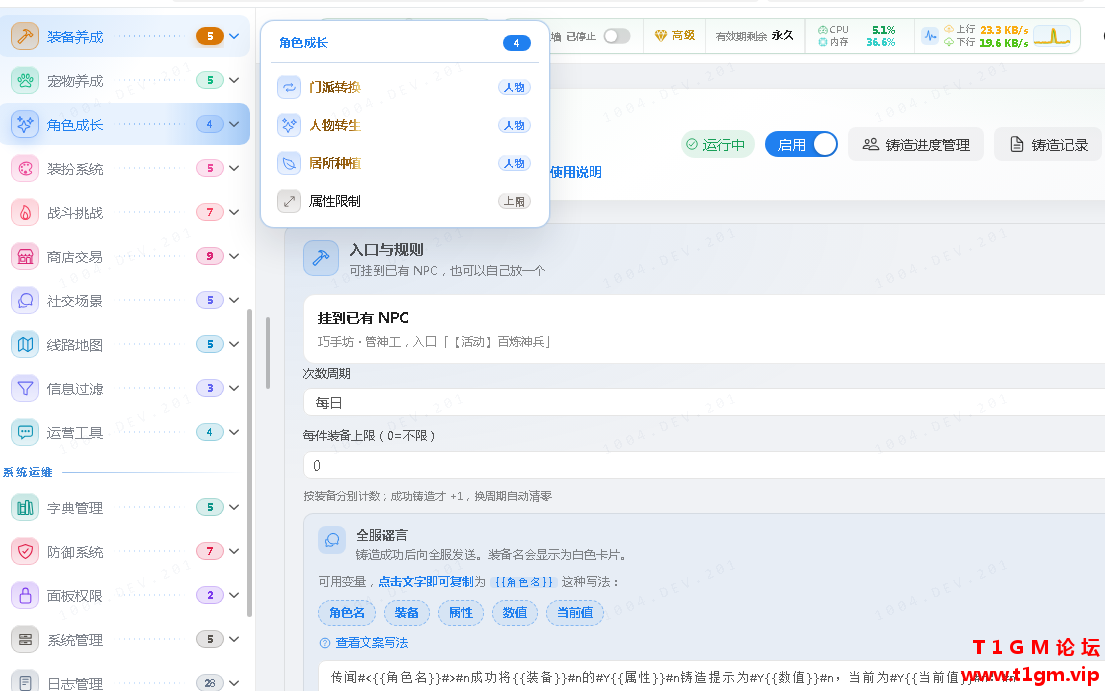Expand the 宠物养成 menu chevron
This screenshot has width=1105, height=691.
coord(234,80)
